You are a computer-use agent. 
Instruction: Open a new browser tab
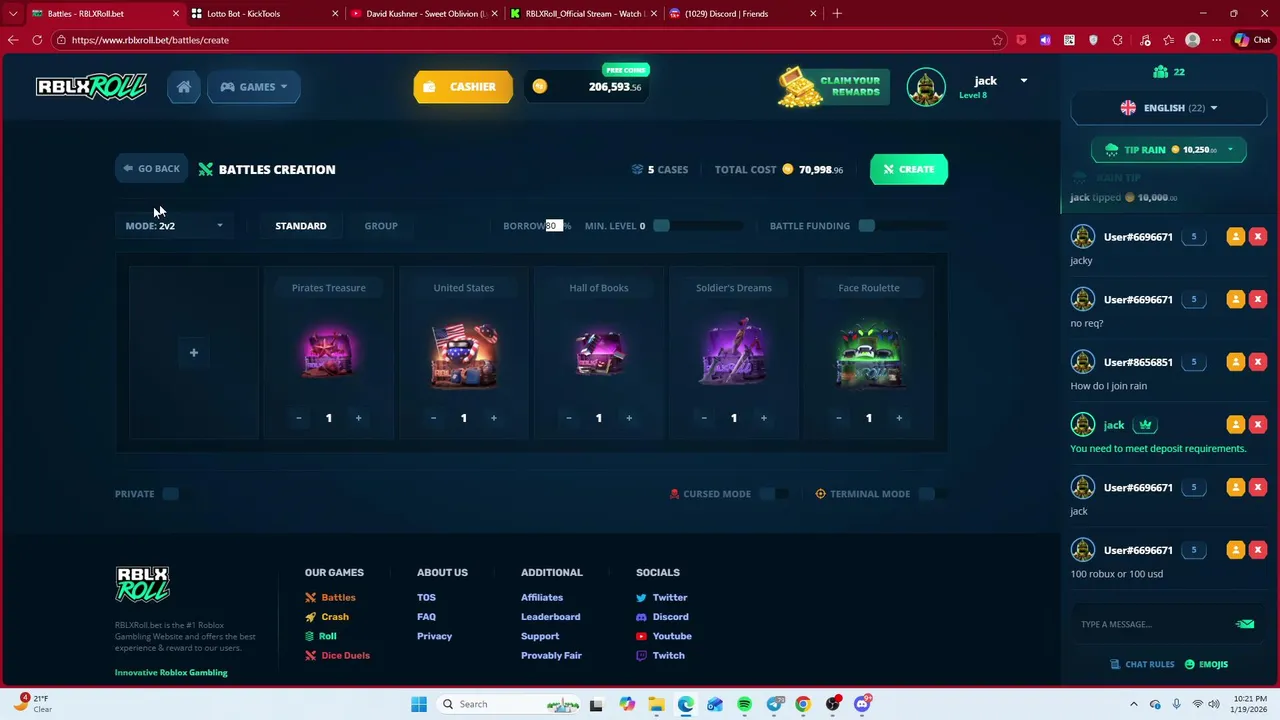click(x=837, y=14)
